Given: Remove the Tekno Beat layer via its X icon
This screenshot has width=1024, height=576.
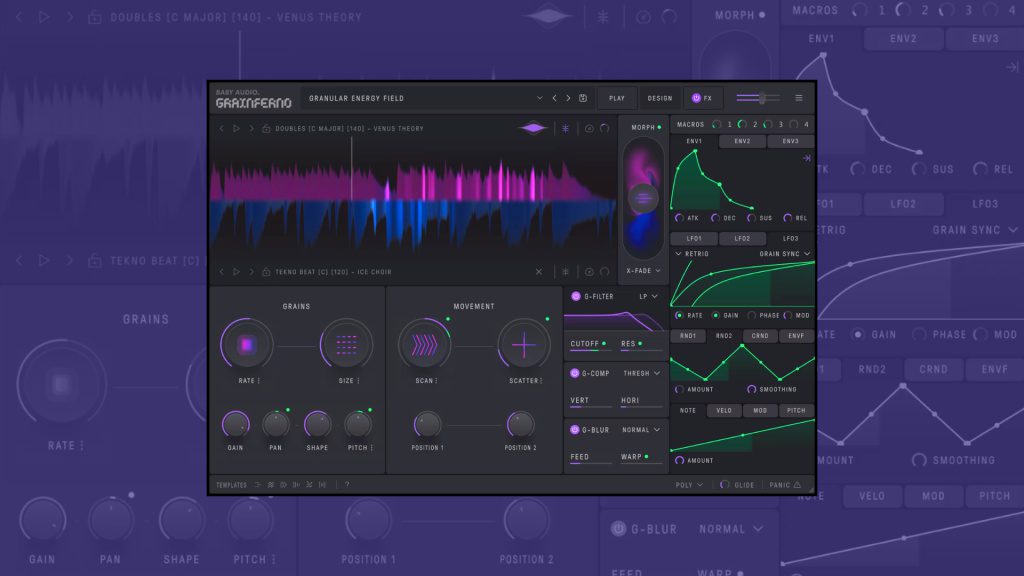Looking at the screenshot, I should (539, 272).
